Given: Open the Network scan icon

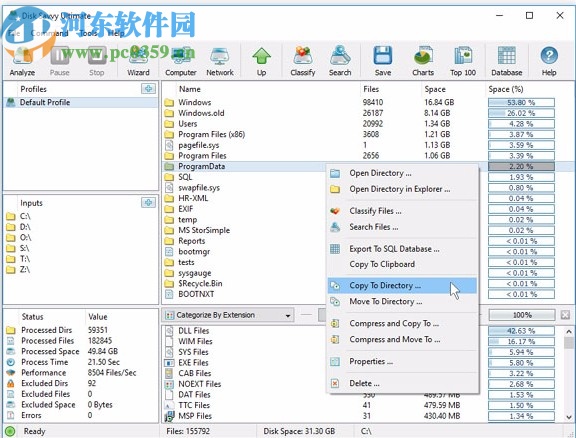Looking at the screenshot, I should (x=220, y=61).
